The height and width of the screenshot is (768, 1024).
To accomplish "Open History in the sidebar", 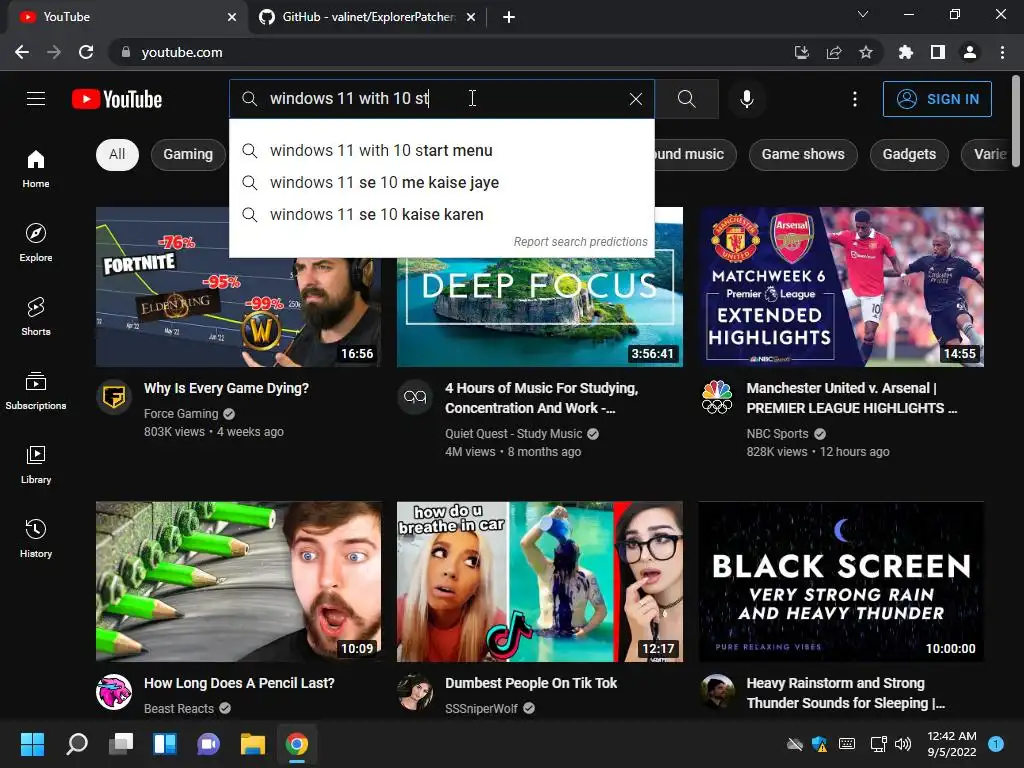I will 36,538.
